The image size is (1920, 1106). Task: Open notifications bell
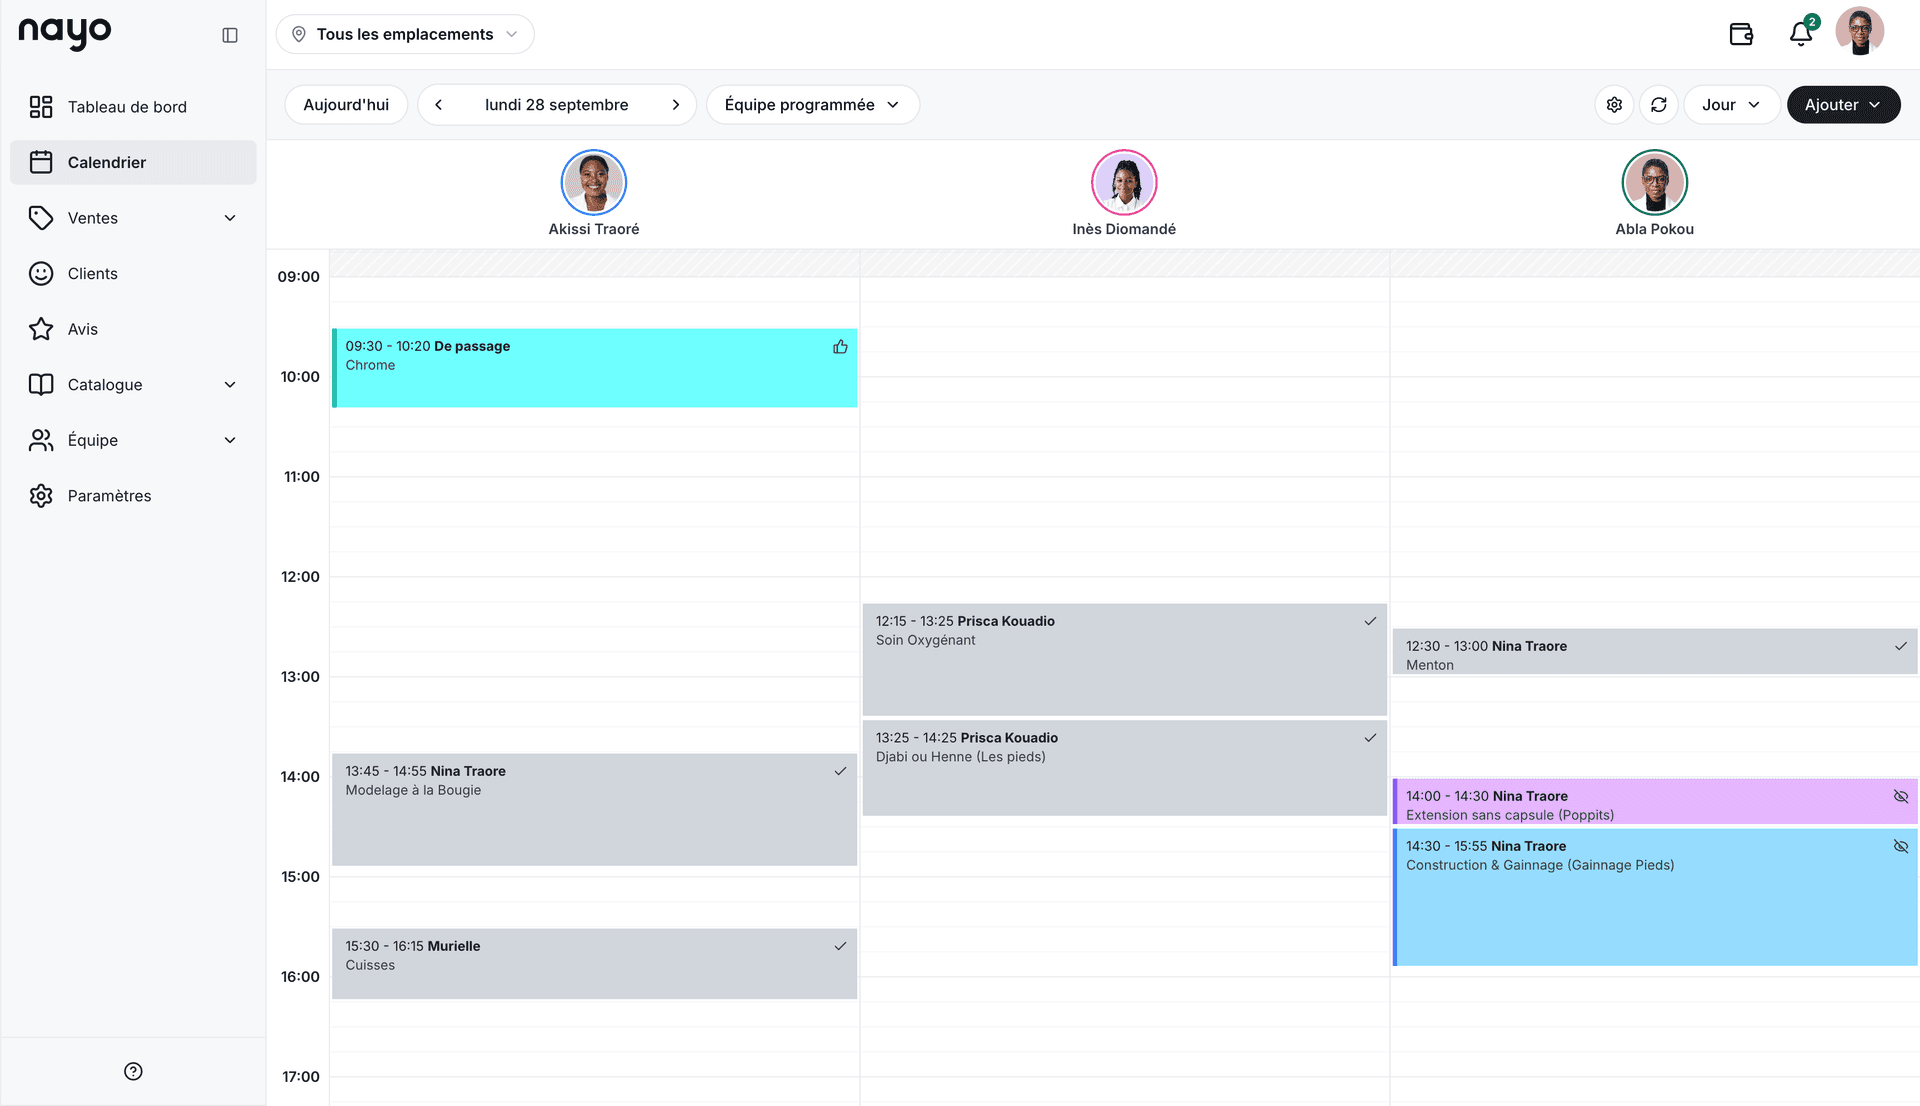tap(1801, 34)
